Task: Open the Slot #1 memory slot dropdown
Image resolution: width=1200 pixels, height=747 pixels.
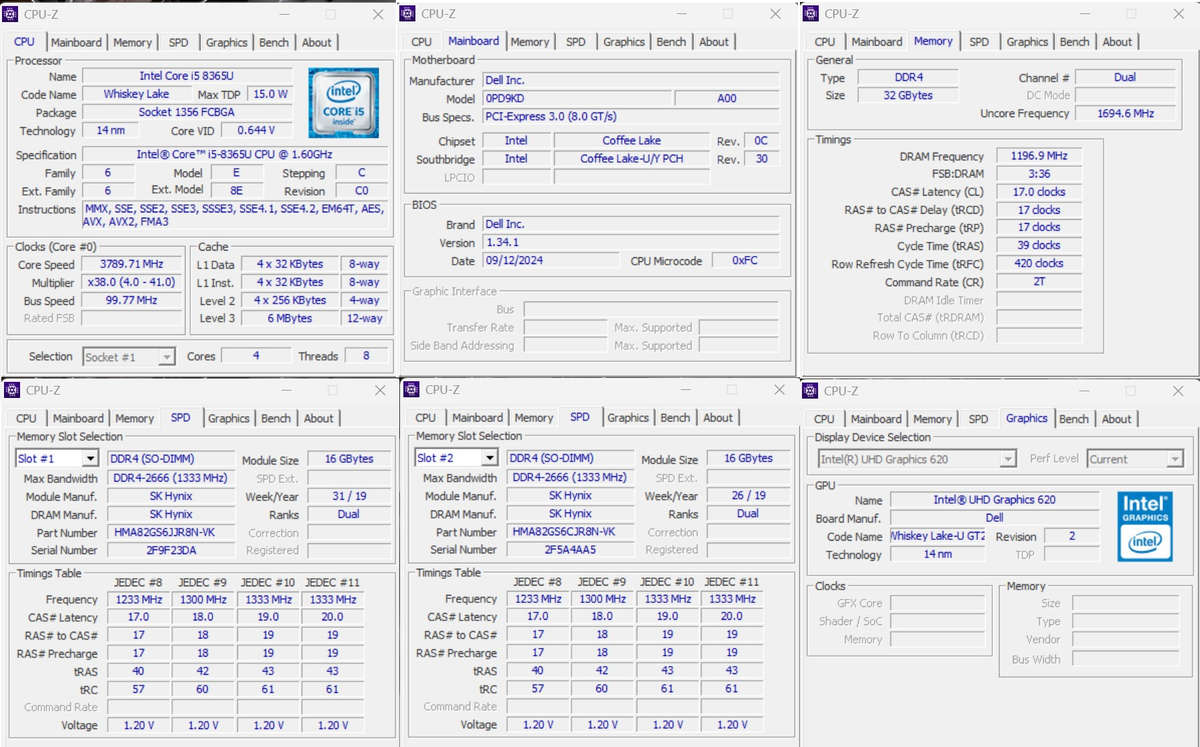Action: pos(89,459)
